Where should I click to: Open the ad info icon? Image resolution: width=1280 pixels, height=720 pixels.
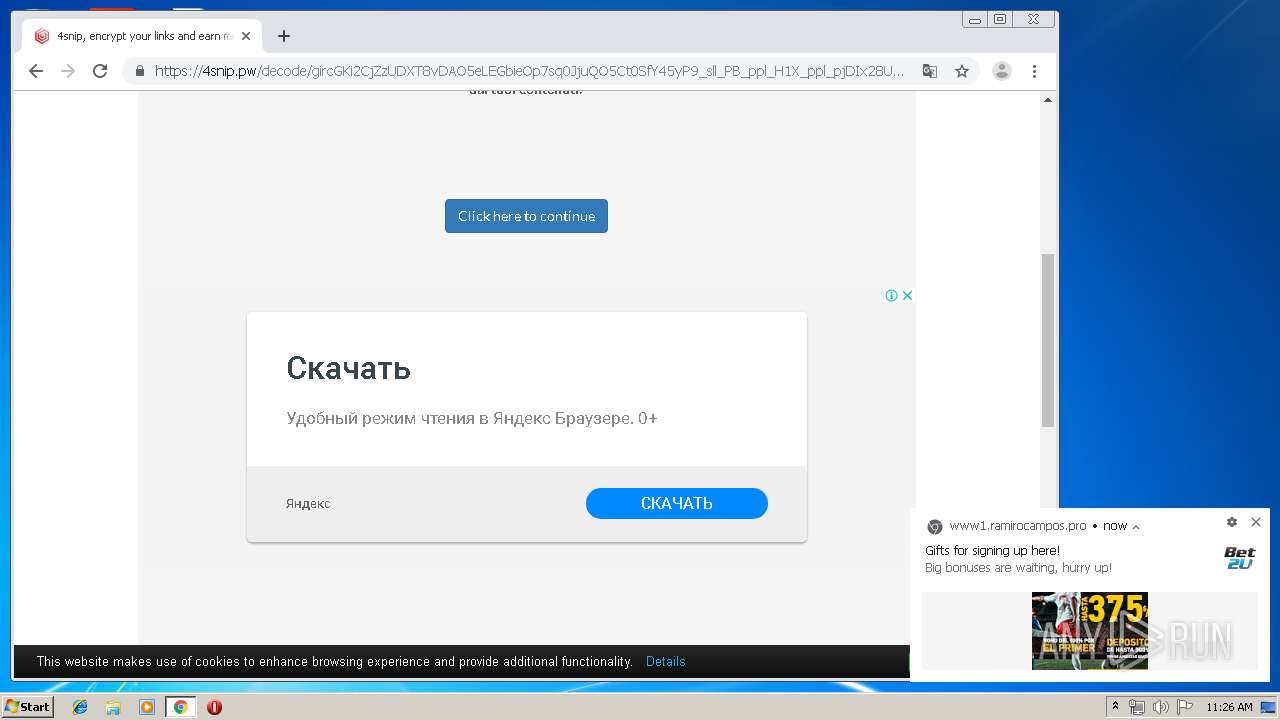891,295
